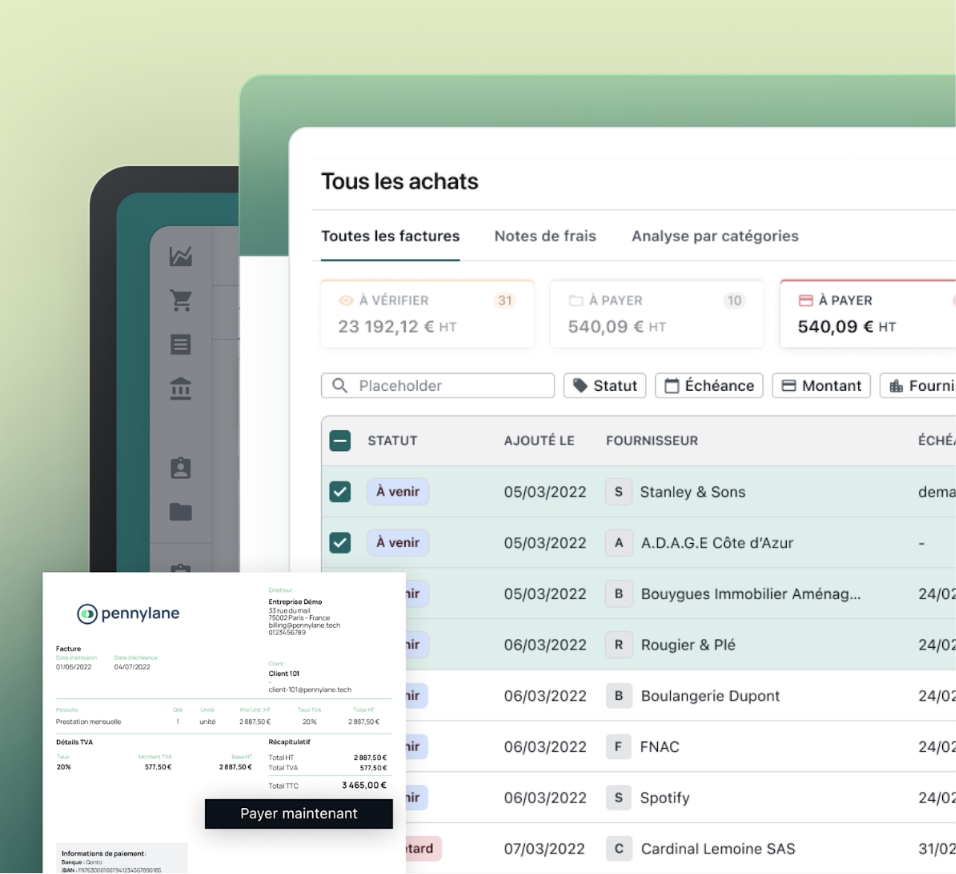Select the À vérifier summary card
The width and height of the screenshot is (956, 874).
point(427,313)
